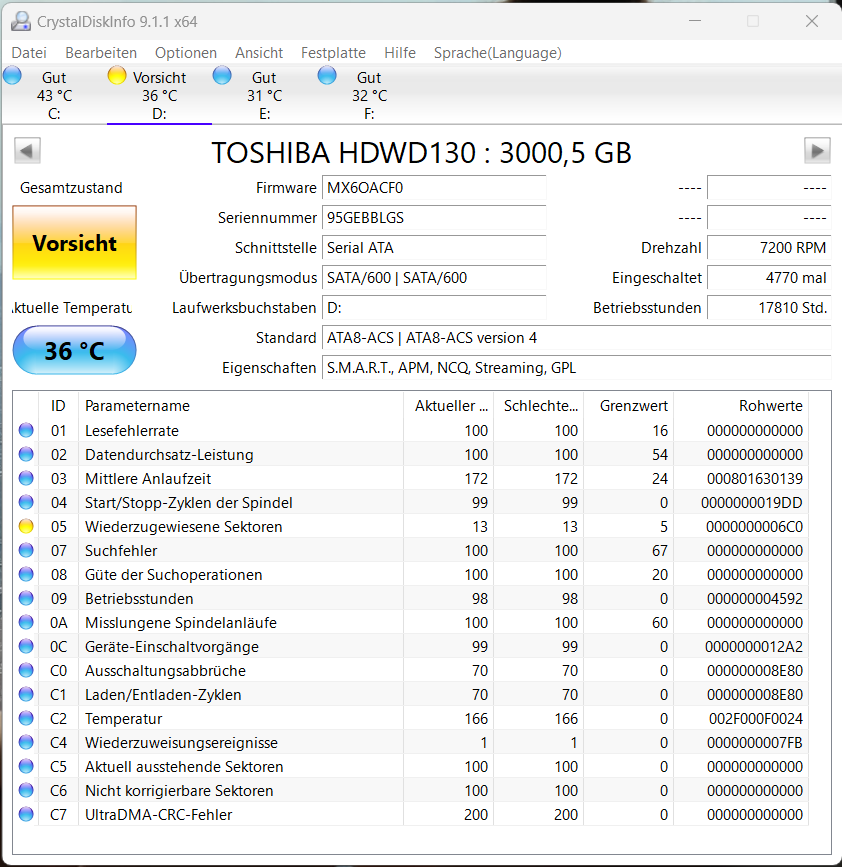Select drive E: status orb (31 °C)
The width and height of the screenshot is (842, 867).
click(x=222, y=76)
